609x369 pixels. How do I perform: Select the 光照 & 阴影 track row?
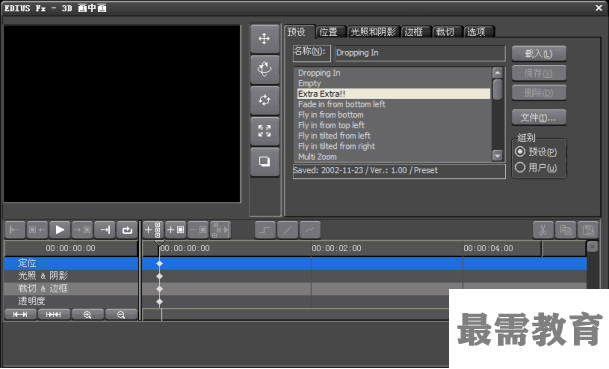coord(71,276)
